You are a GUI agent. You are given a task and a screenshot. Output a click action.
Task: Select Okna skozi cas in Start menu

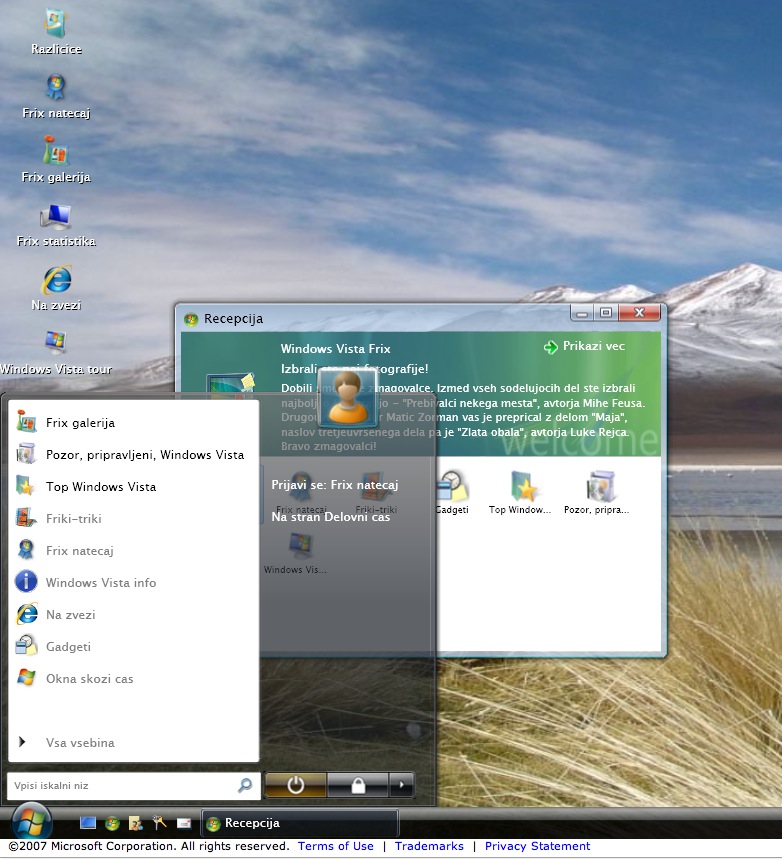click(x=134, y=679)
